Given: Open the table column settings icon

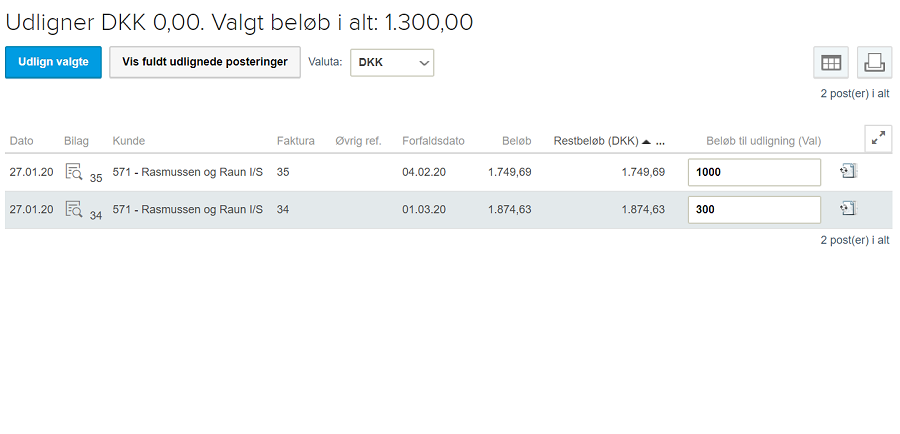Looking at the screenshot, I should 831,63.
